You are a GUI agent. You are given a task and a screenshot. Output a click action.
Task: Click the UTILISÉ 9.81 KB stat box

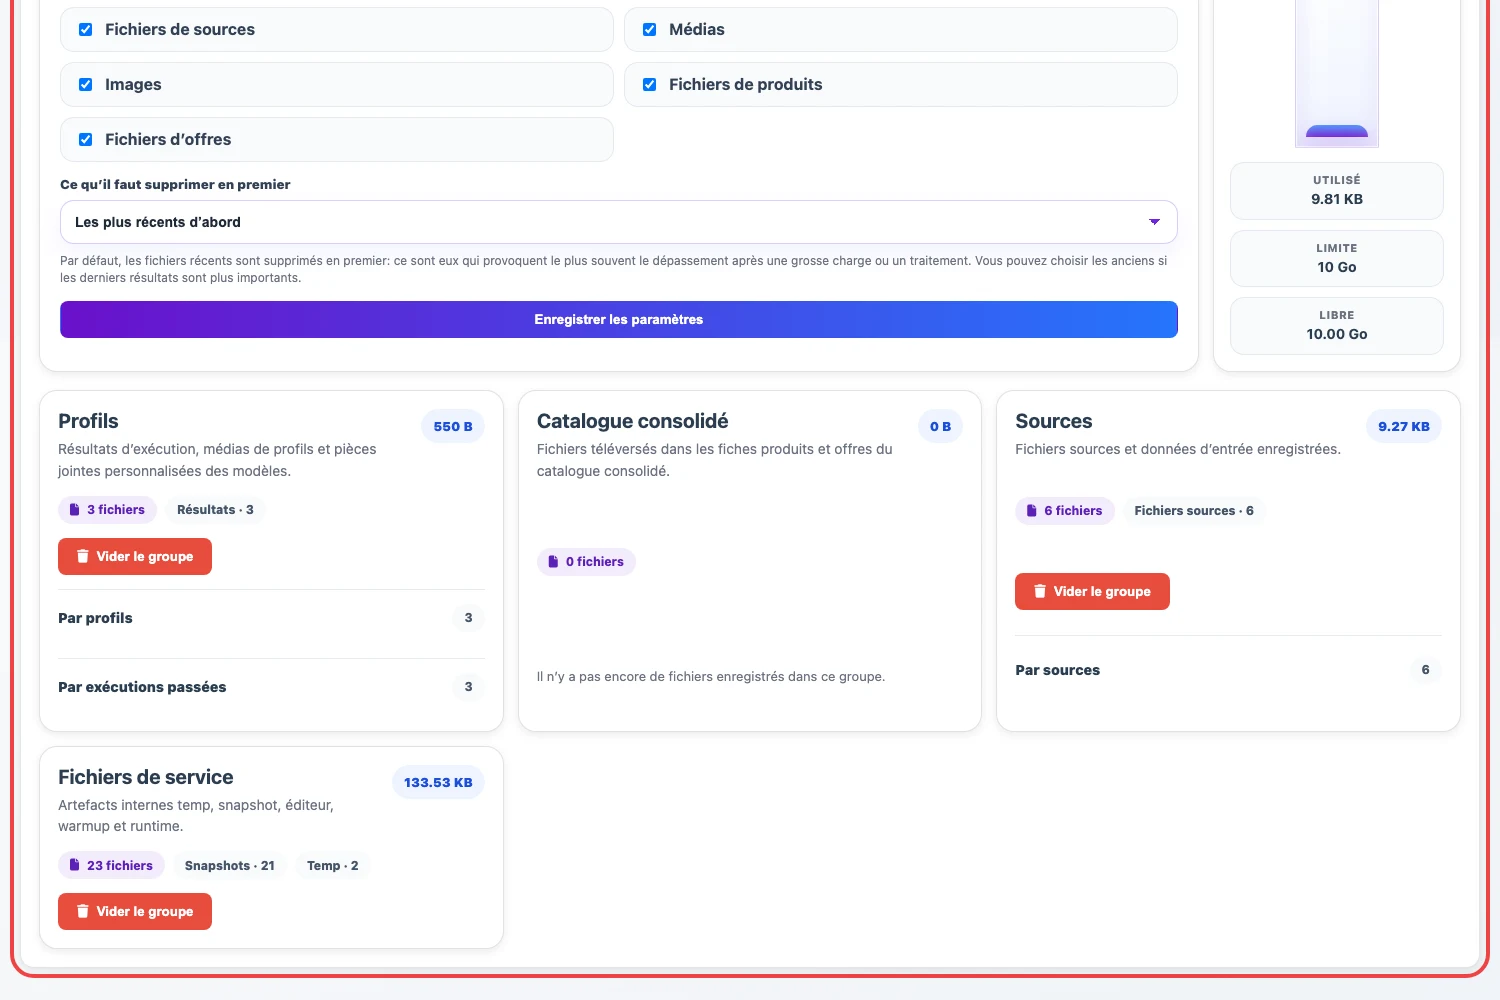tap(1337, 191)
